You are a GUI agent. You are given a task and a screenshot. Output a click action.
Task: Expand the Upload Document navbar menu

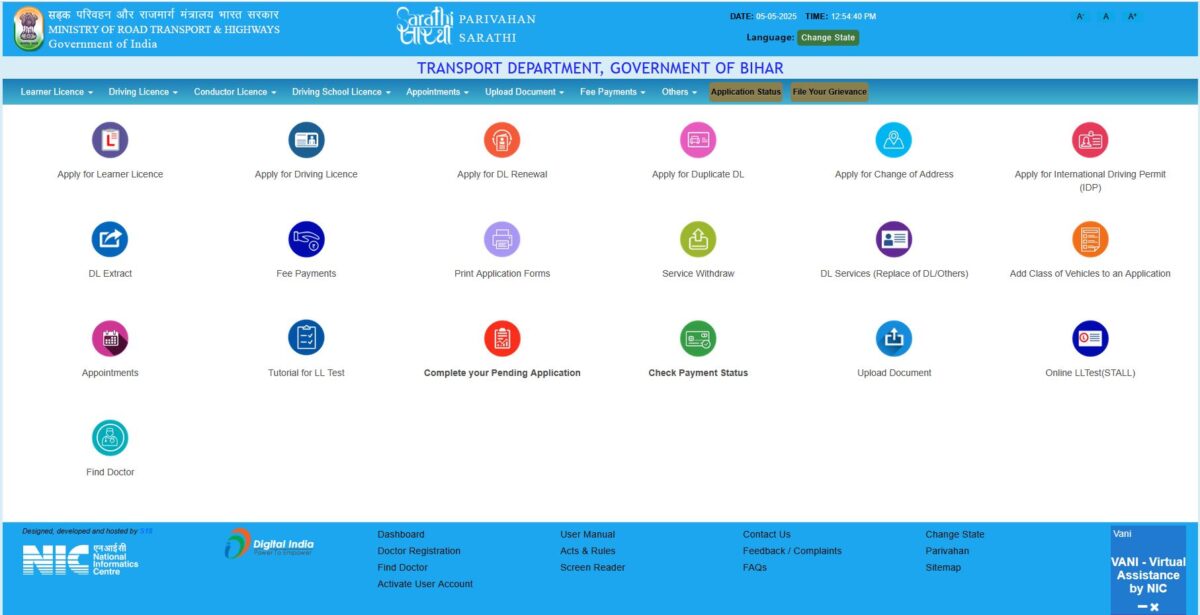(x=525, y=92)
